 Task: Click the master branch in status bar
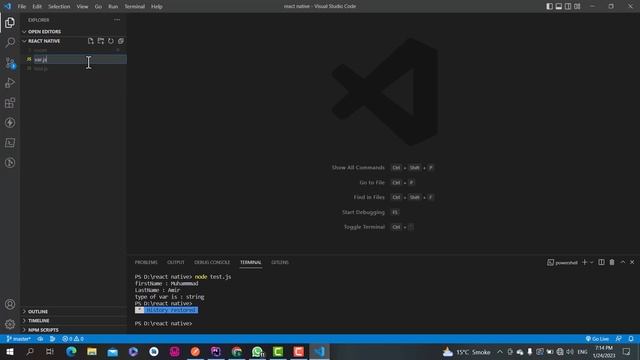click(19, 339)
